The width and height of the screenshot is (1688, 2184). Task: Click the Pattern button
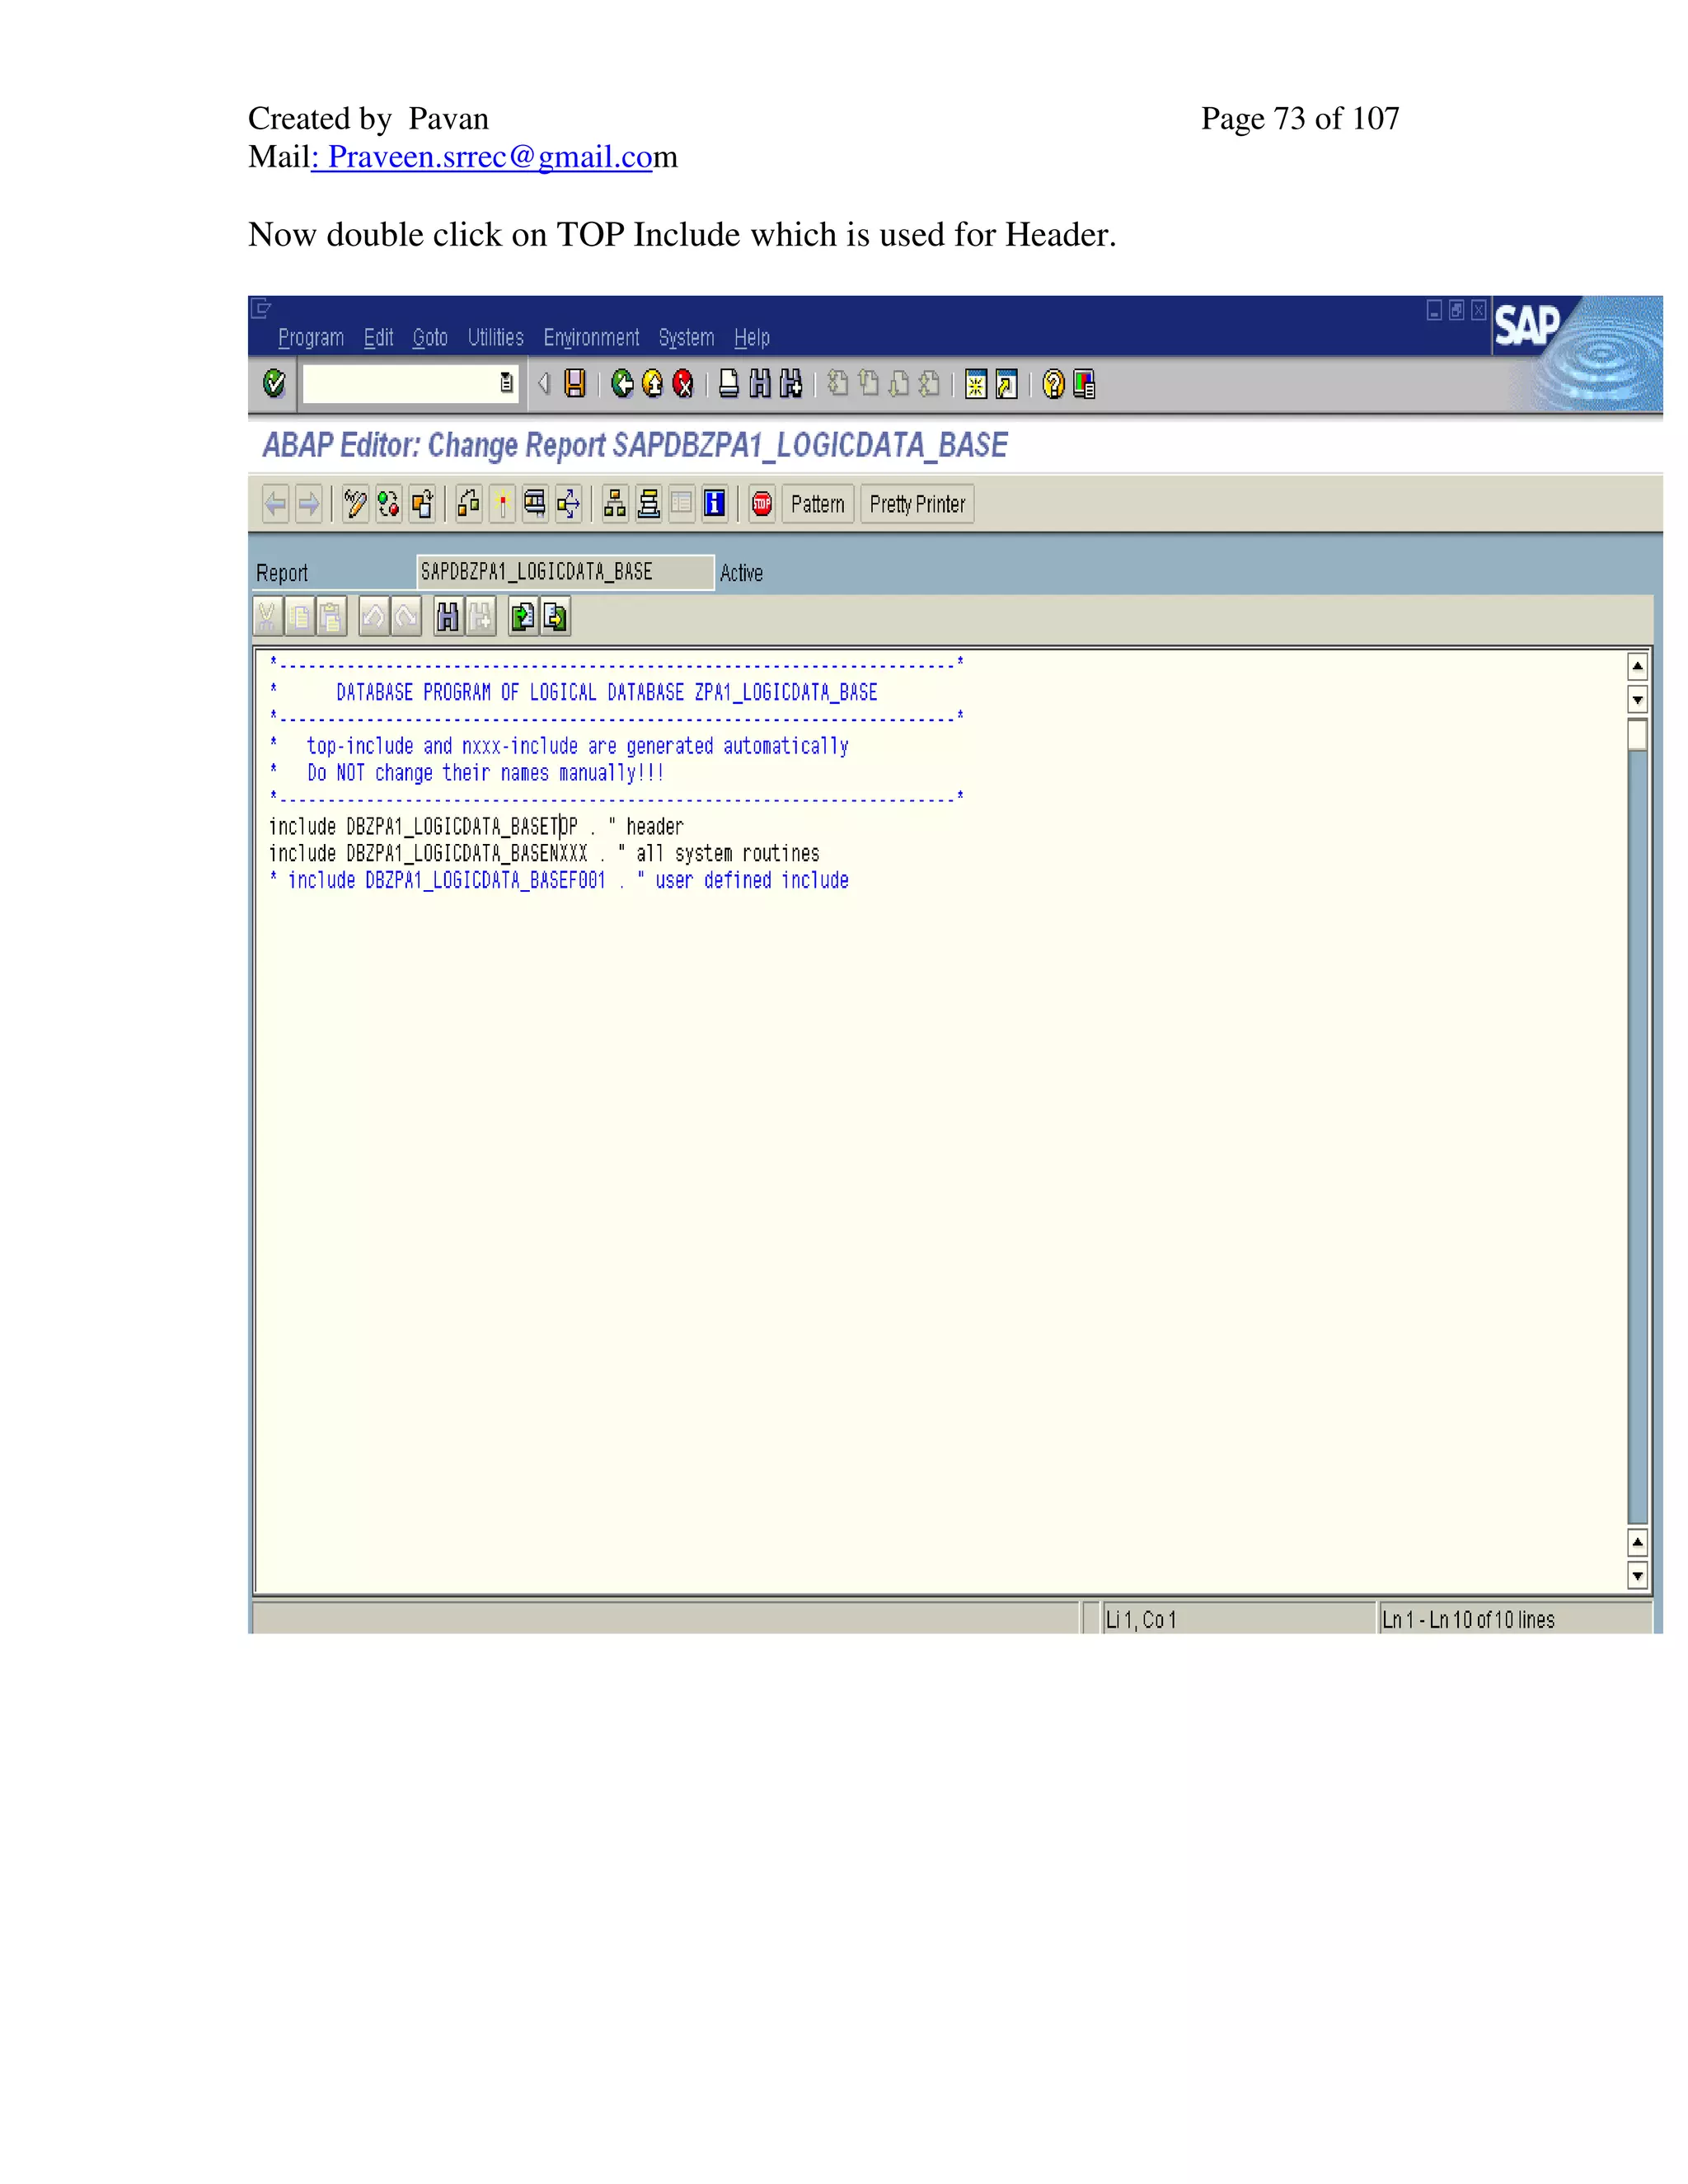point(817,504)
